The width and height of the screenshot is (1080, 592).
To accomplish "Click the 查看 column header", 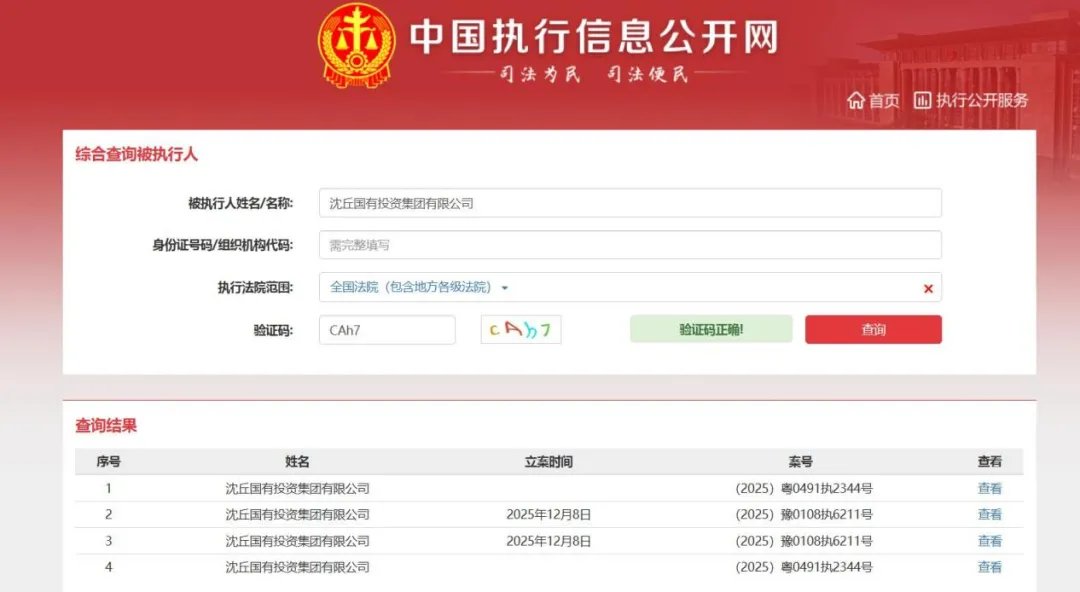I will pyautogui.click(x=990, y=462).
